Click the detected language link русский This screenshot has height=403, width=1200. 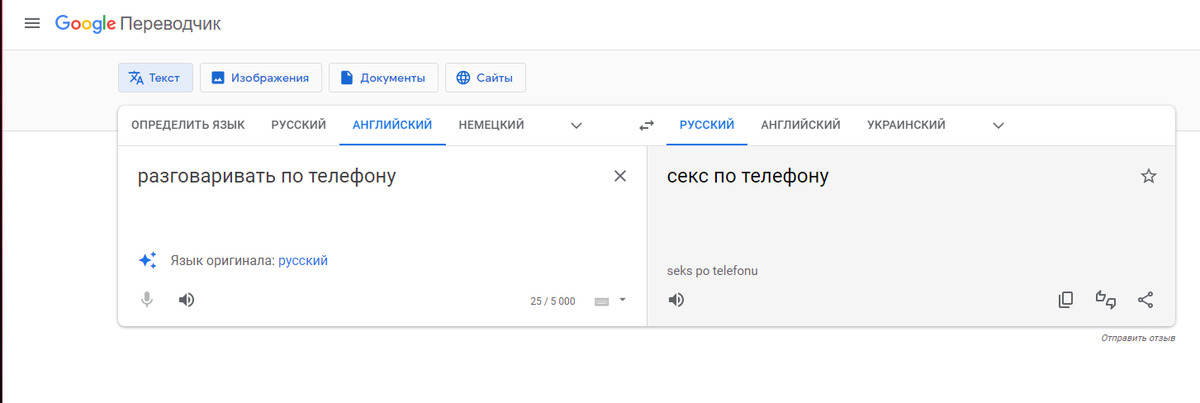303,261
